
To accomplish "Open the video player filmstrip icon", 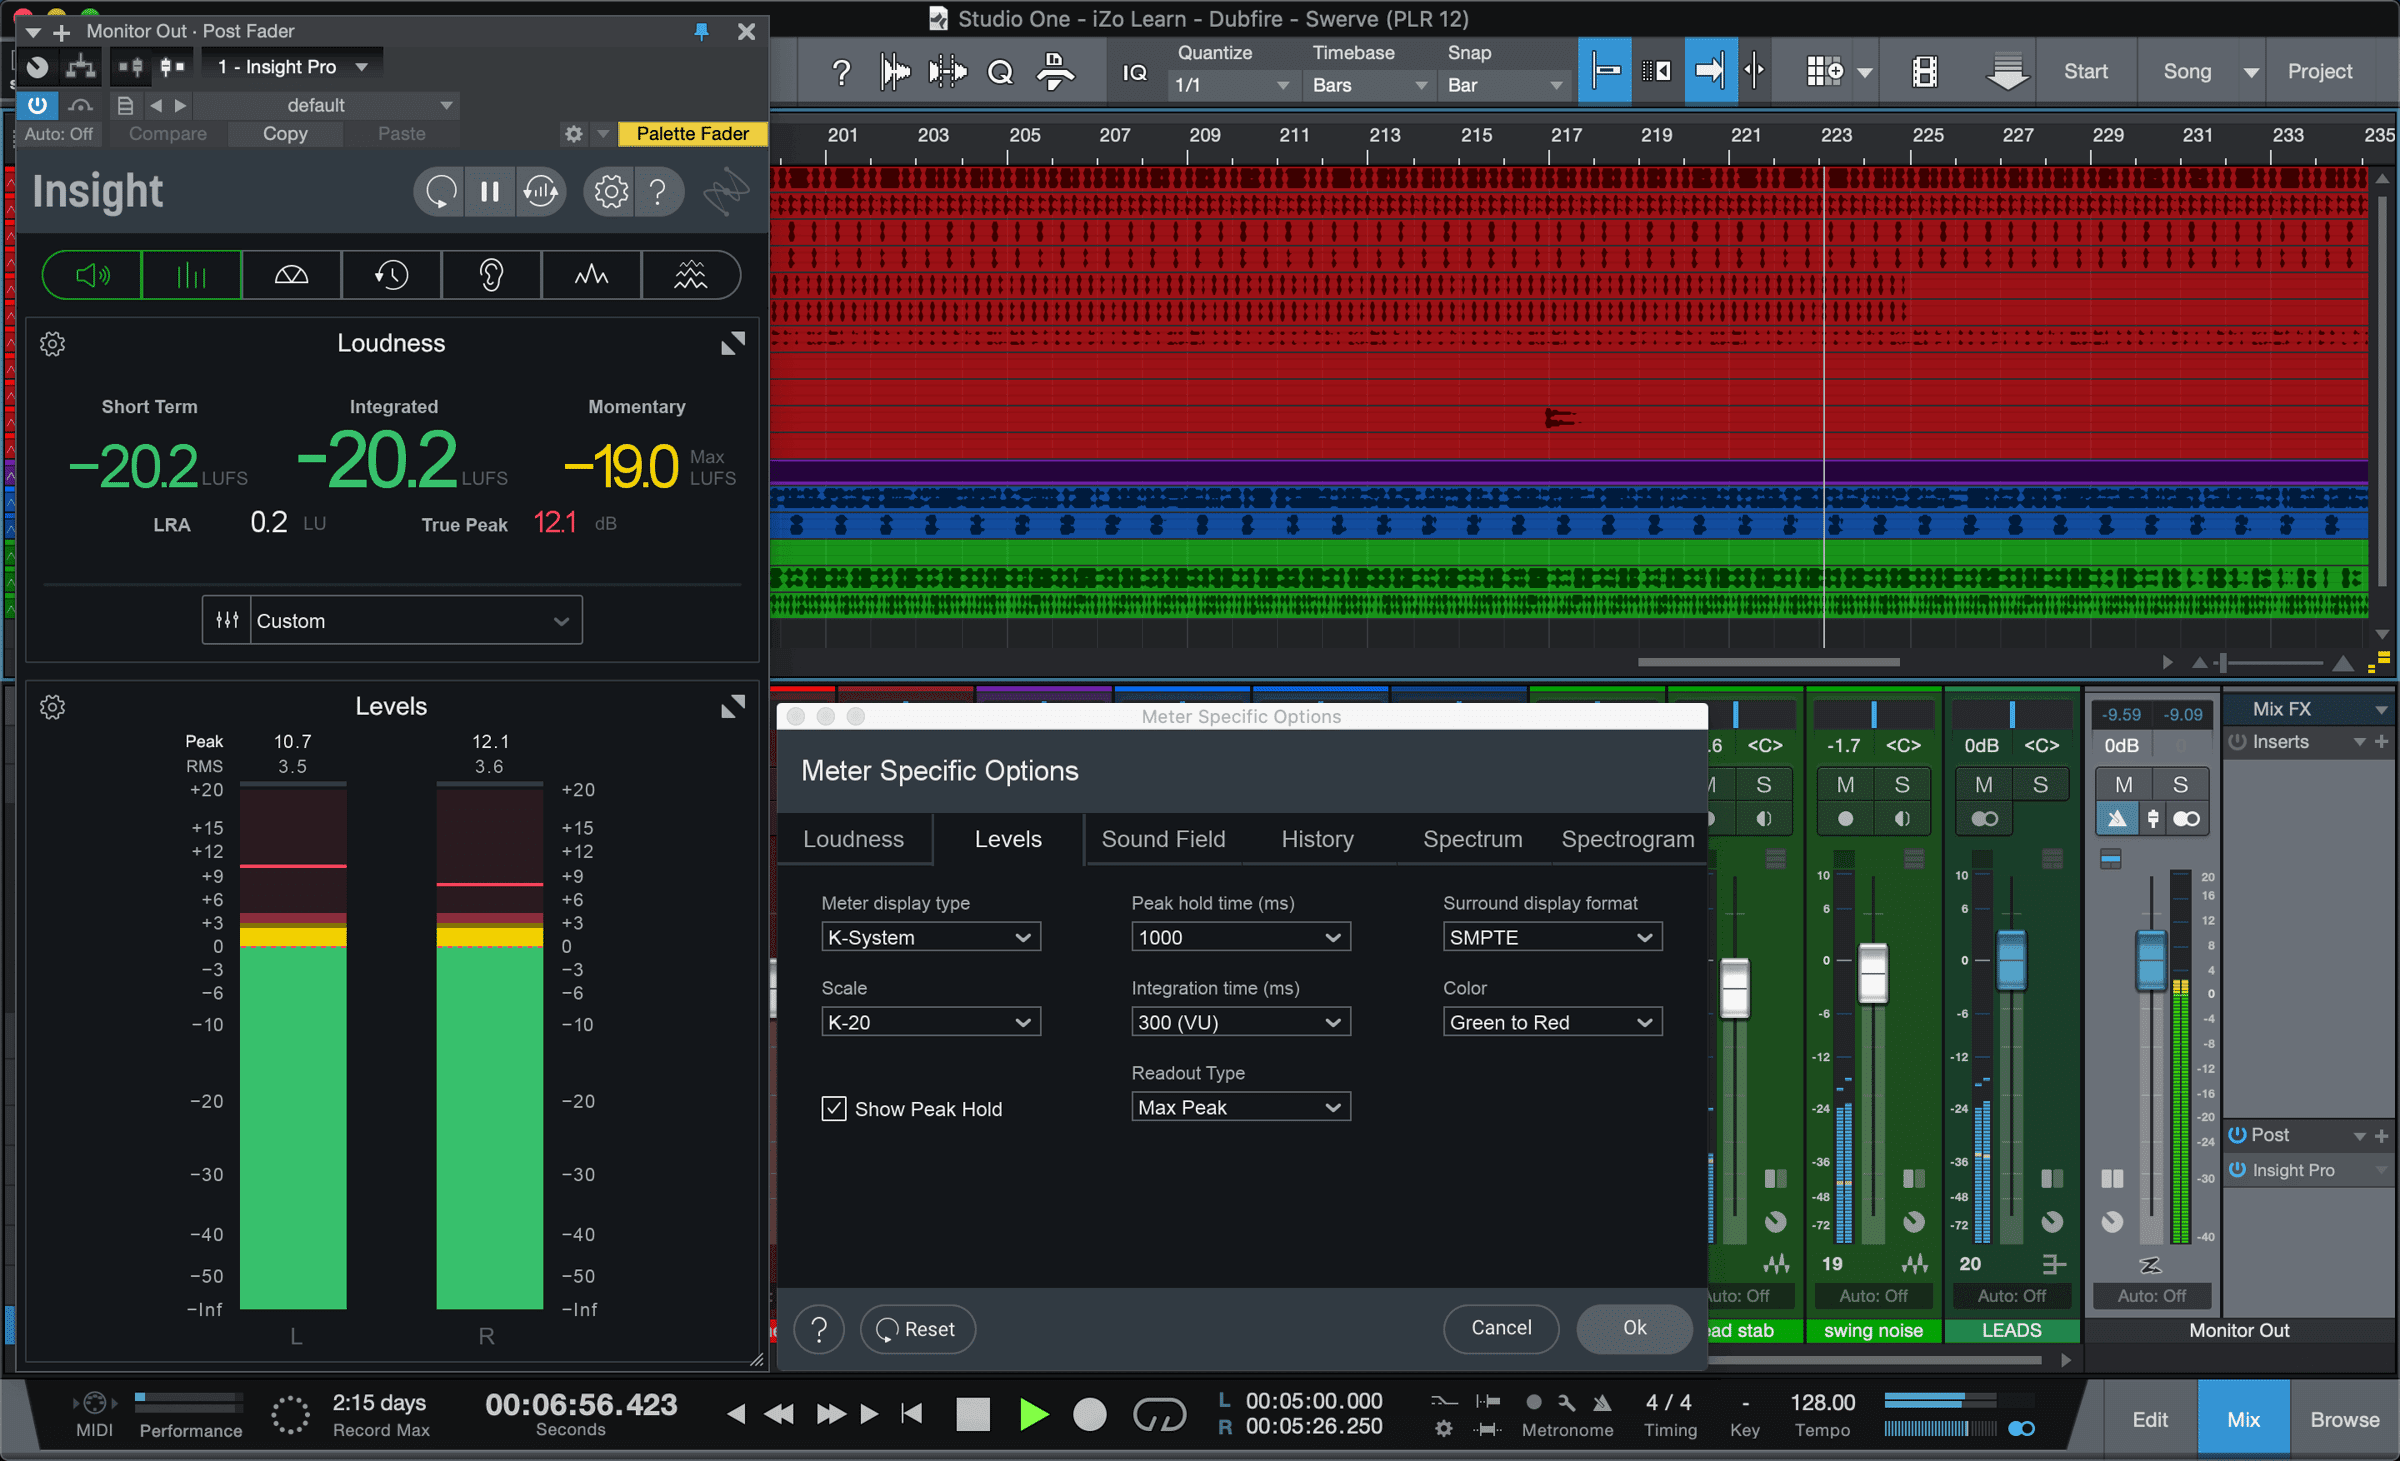I will pyautogui.click(x=1925, y=72).
